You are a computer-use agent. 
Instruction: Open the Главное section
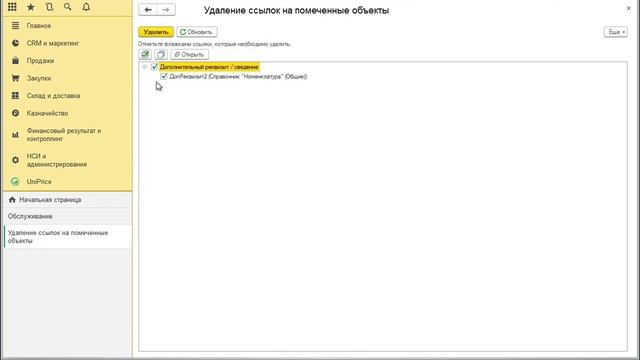pos(39,26)
